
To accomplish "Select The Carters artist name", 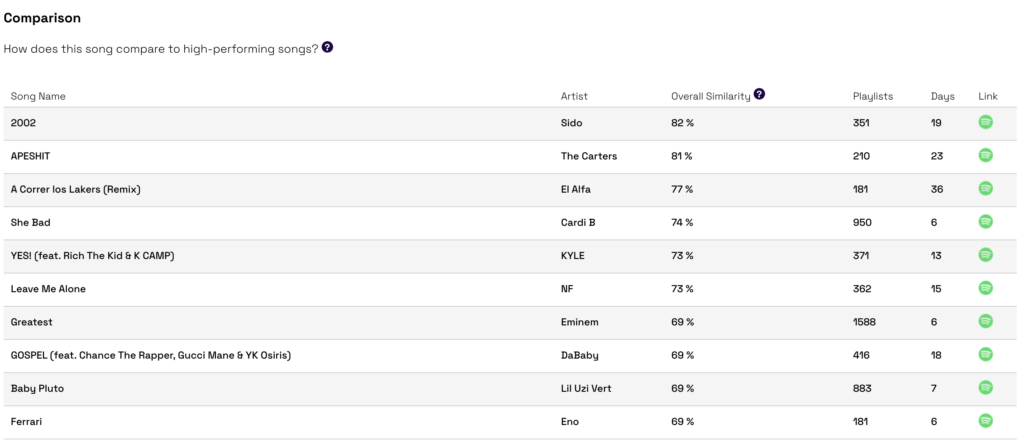I will click(x=588, y=156).
